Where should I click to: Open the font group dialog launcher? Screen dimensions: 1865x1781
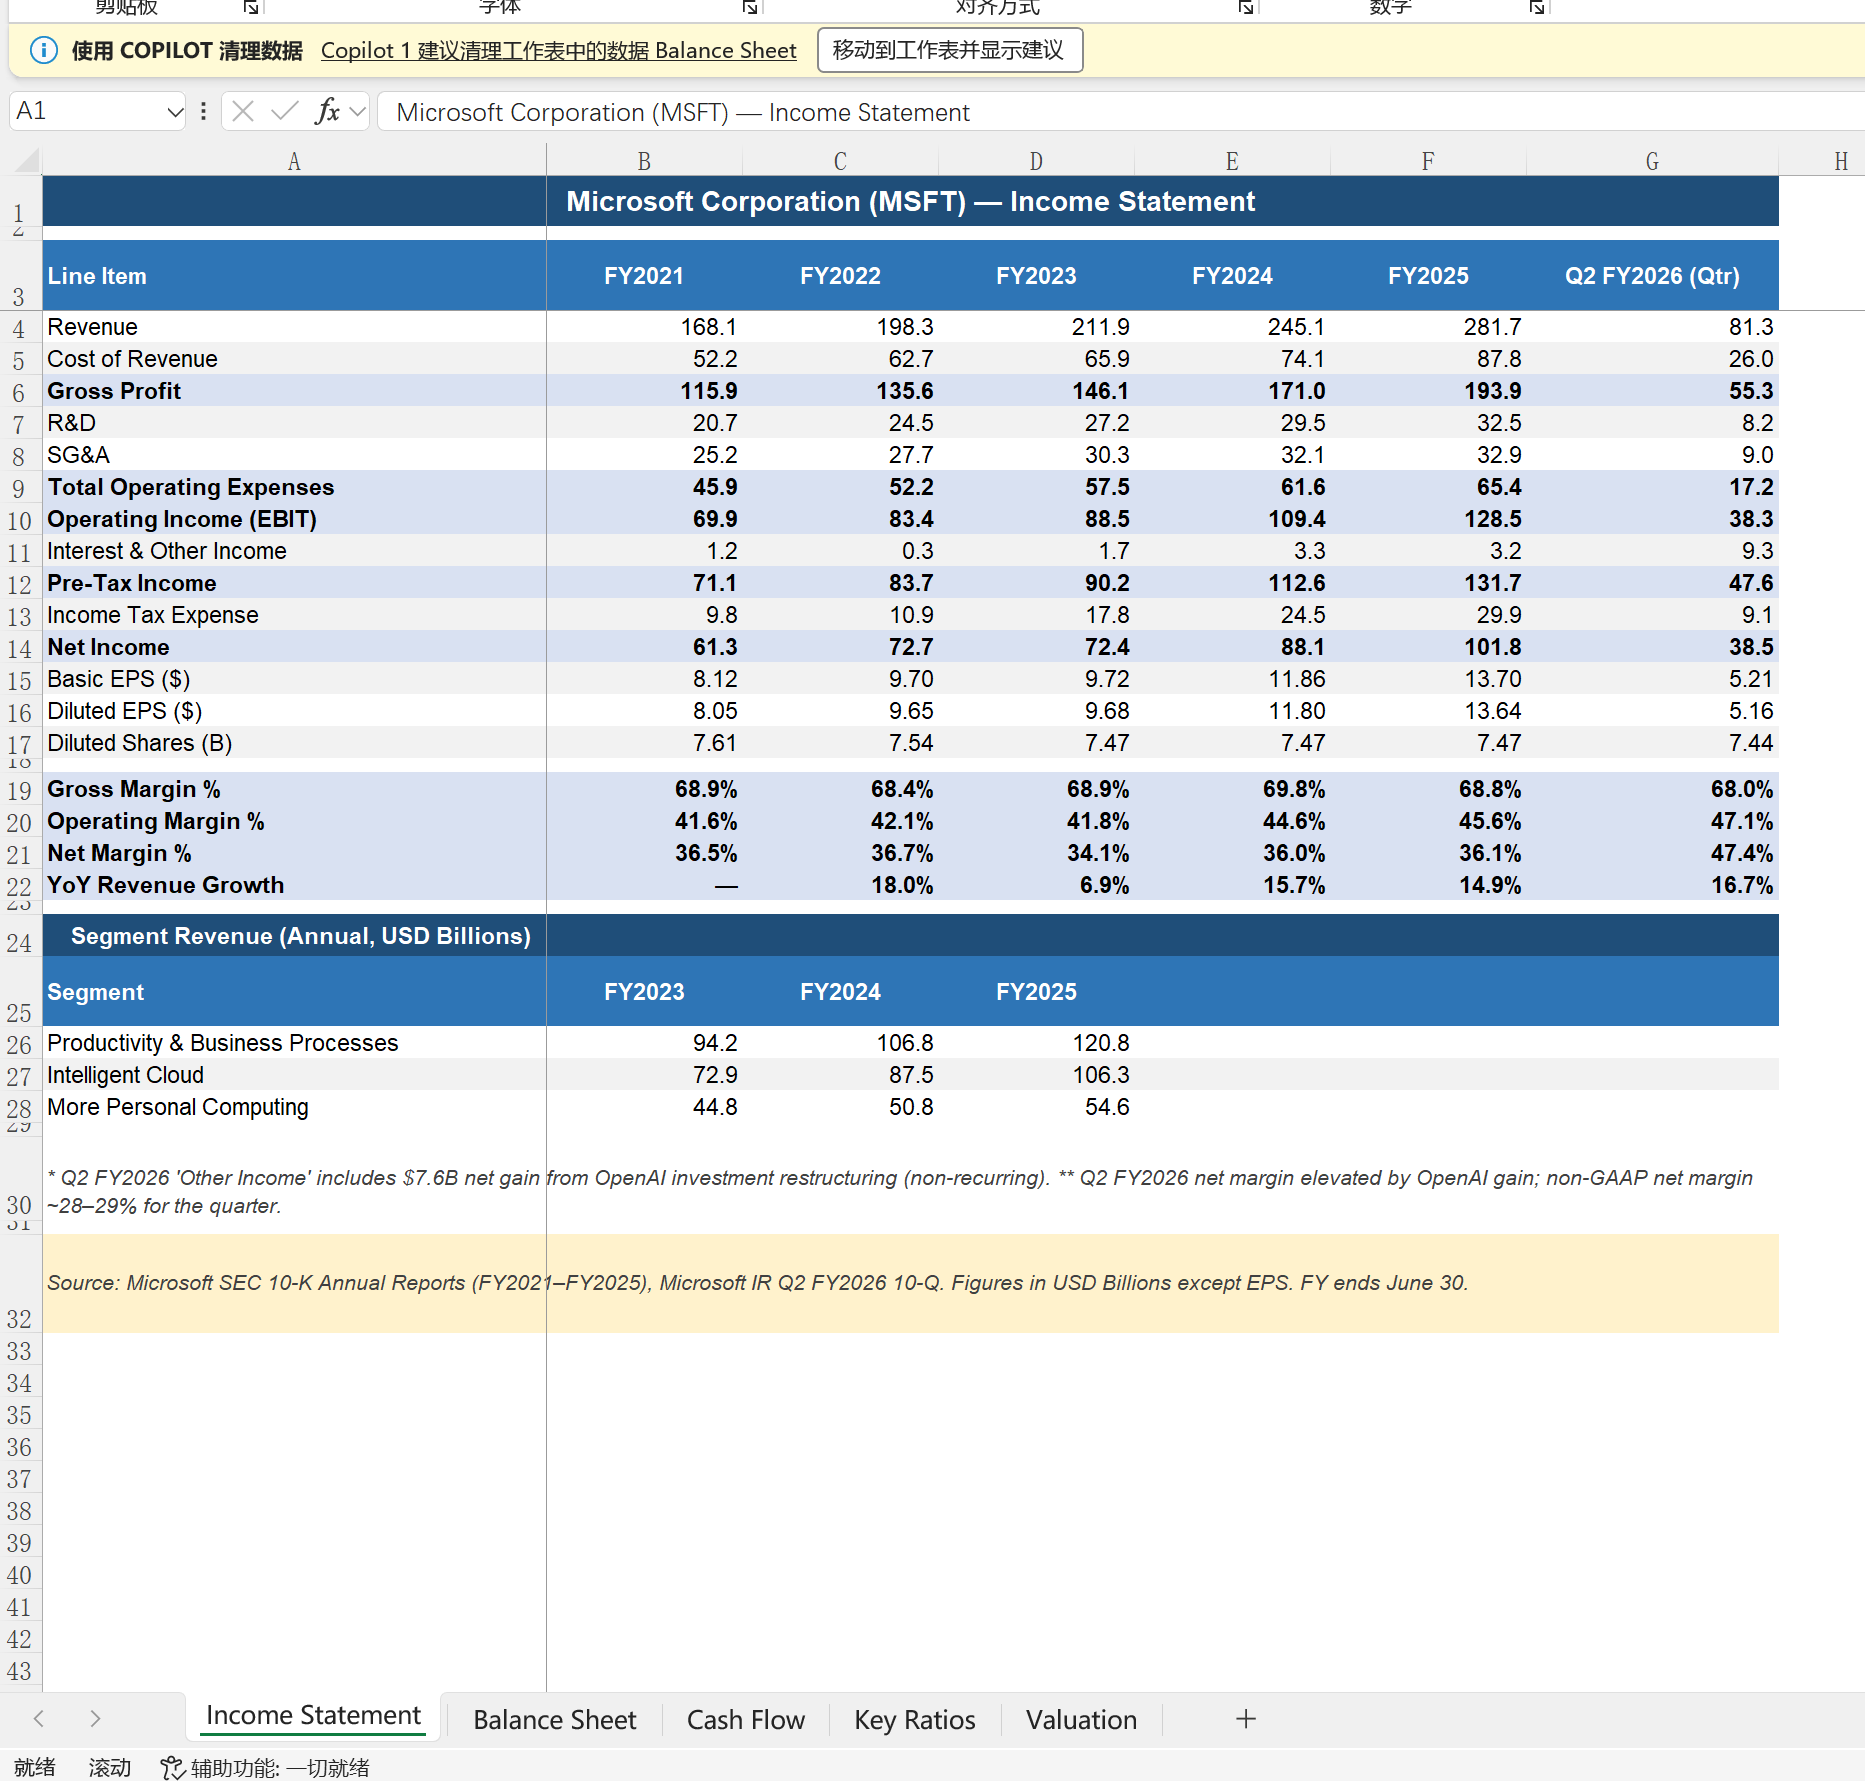tap(749, 8)
